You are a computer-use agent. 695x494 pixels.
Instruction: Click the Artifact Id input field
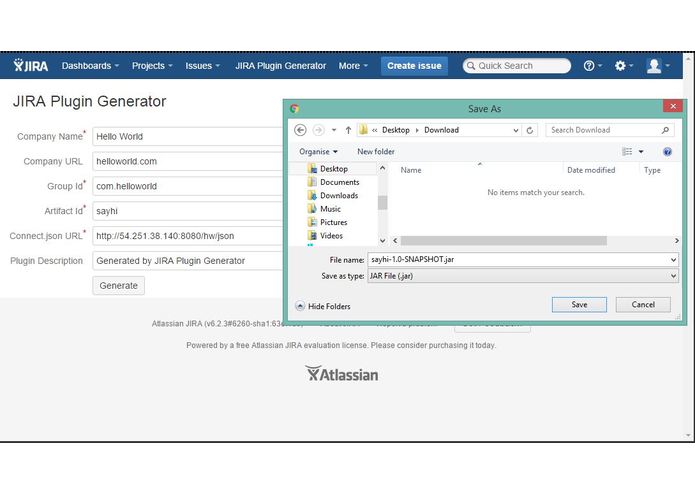click(188, 211)
